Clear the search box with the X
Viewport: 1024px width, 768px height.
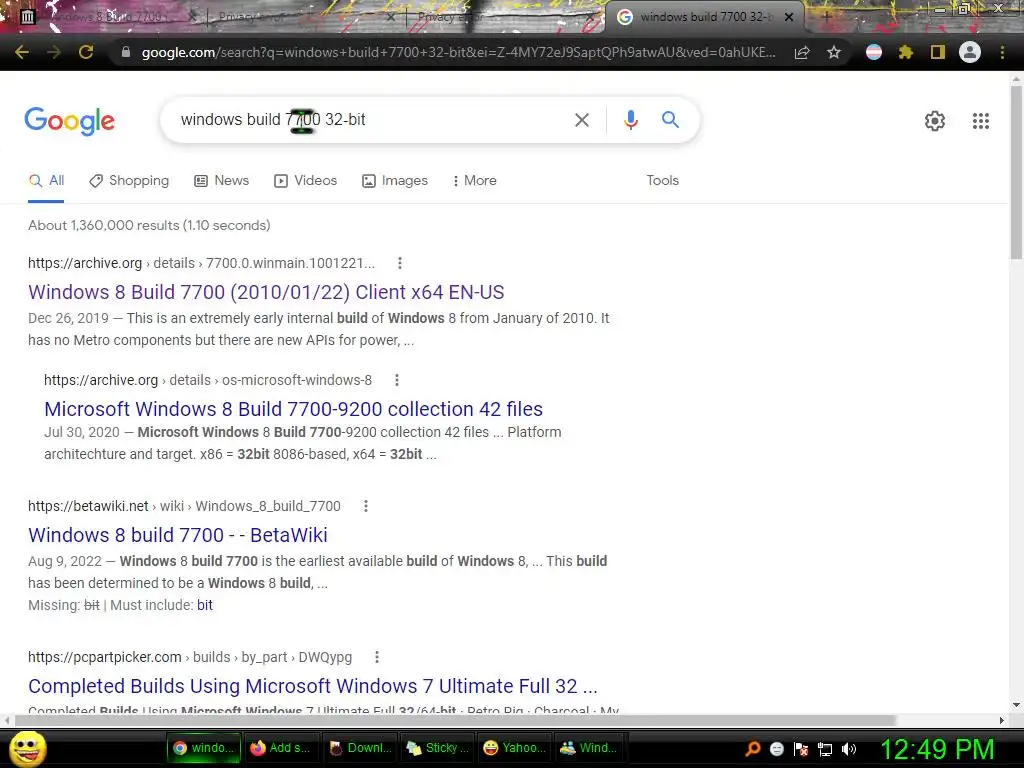[x=581, y=120]
